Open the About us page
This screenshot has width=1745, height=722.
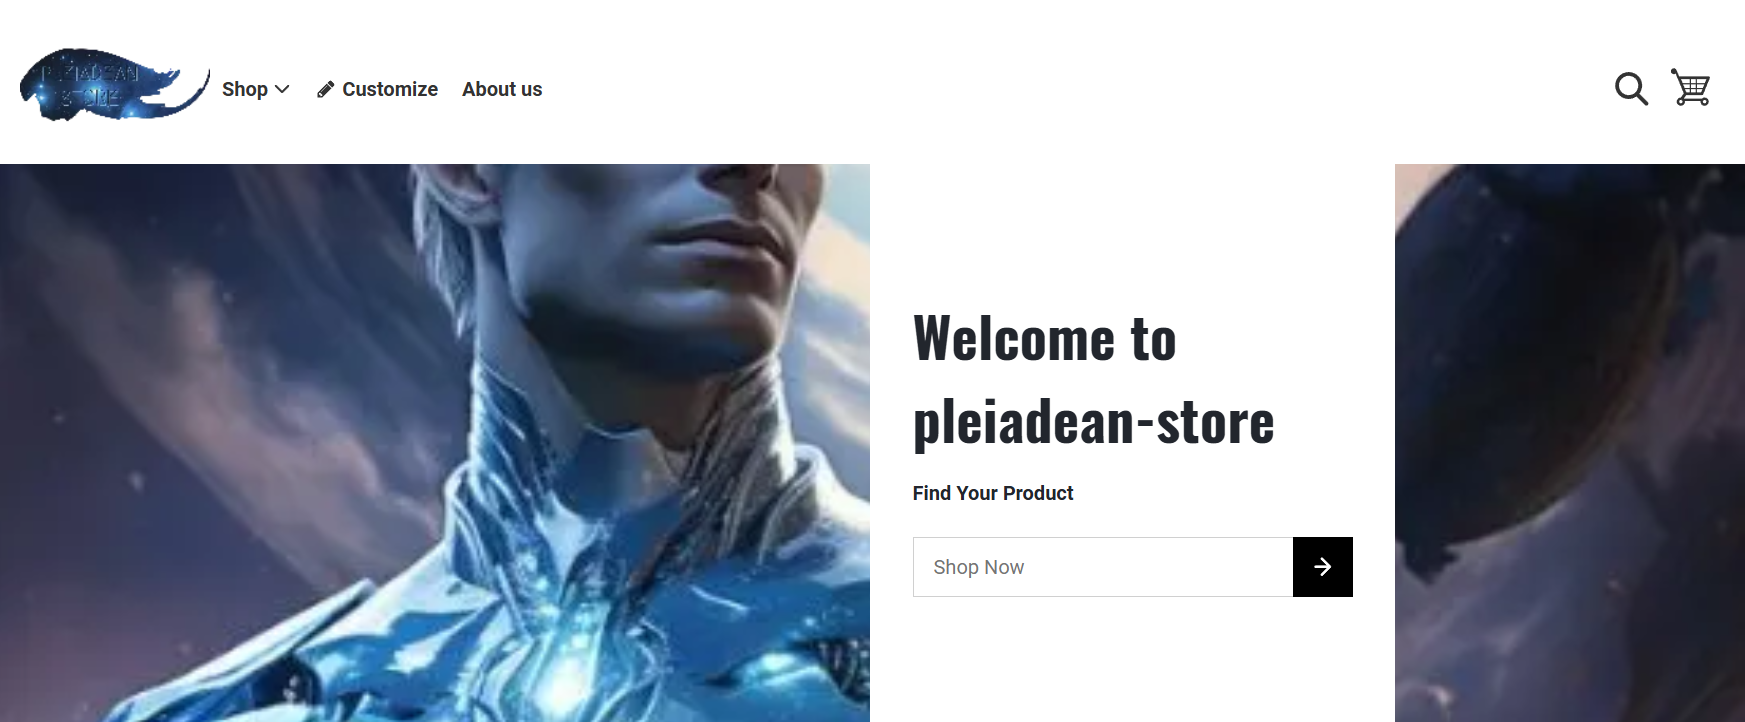(502, 89)
